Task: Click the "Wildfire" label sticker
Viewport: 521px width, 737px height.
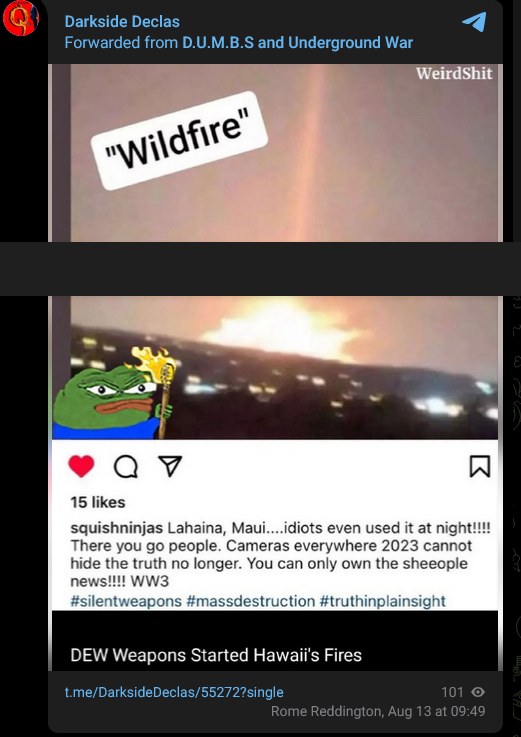Action: pyautogui.click(x=179, y=141)
